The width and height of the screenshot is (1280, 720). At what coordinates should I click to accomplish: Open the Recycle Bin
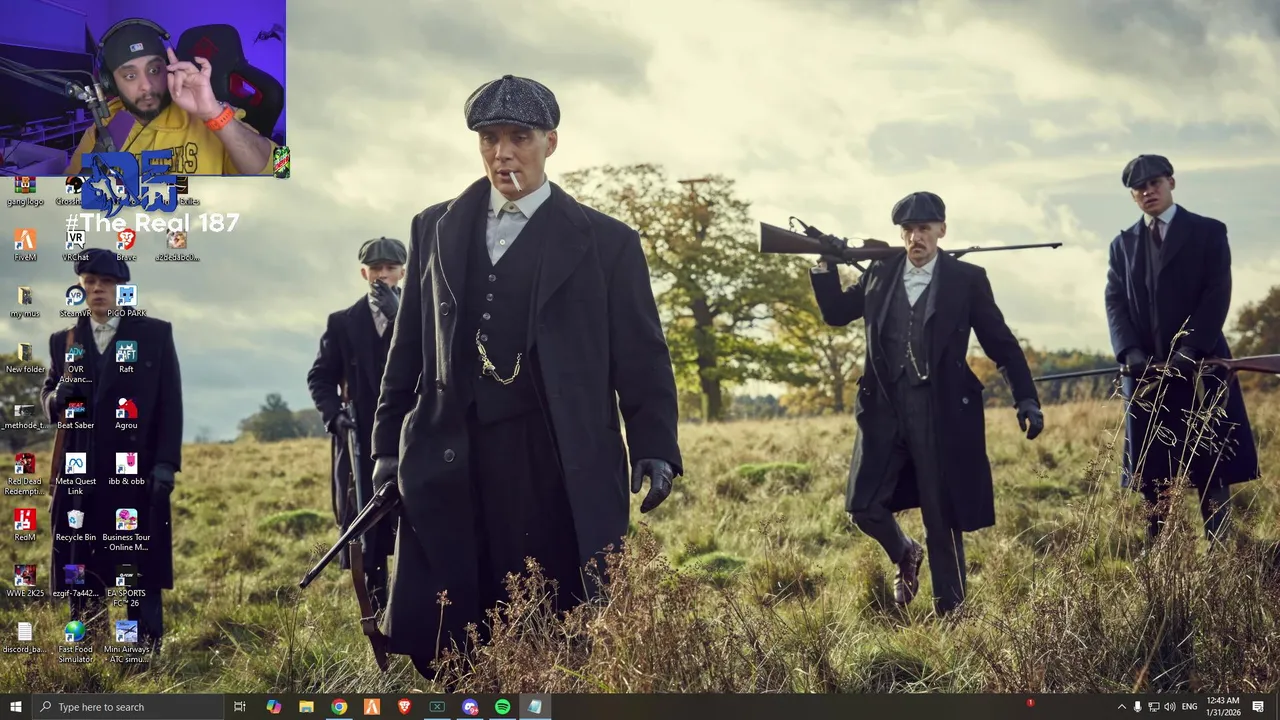pos(75,525)
